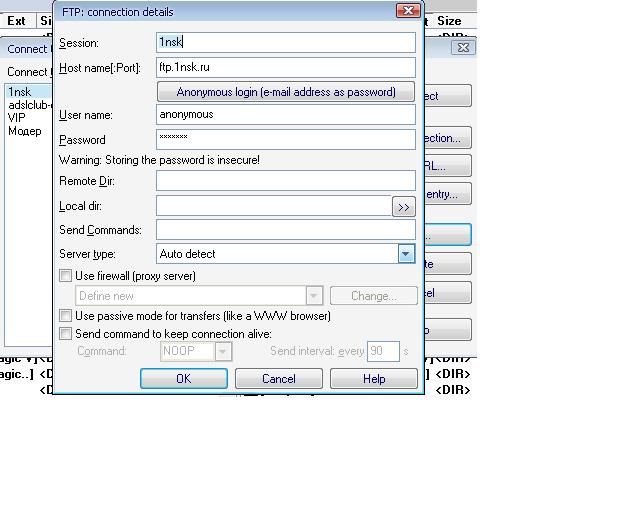This screenshot has width=640, height=512.
Task: Click the Remote Dir text field
Action: coord(286,180)
